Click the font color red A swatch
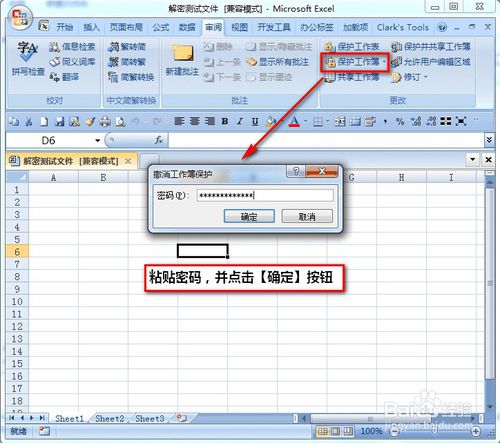This screenshot has width=500, height=443. tap(294, 121)
